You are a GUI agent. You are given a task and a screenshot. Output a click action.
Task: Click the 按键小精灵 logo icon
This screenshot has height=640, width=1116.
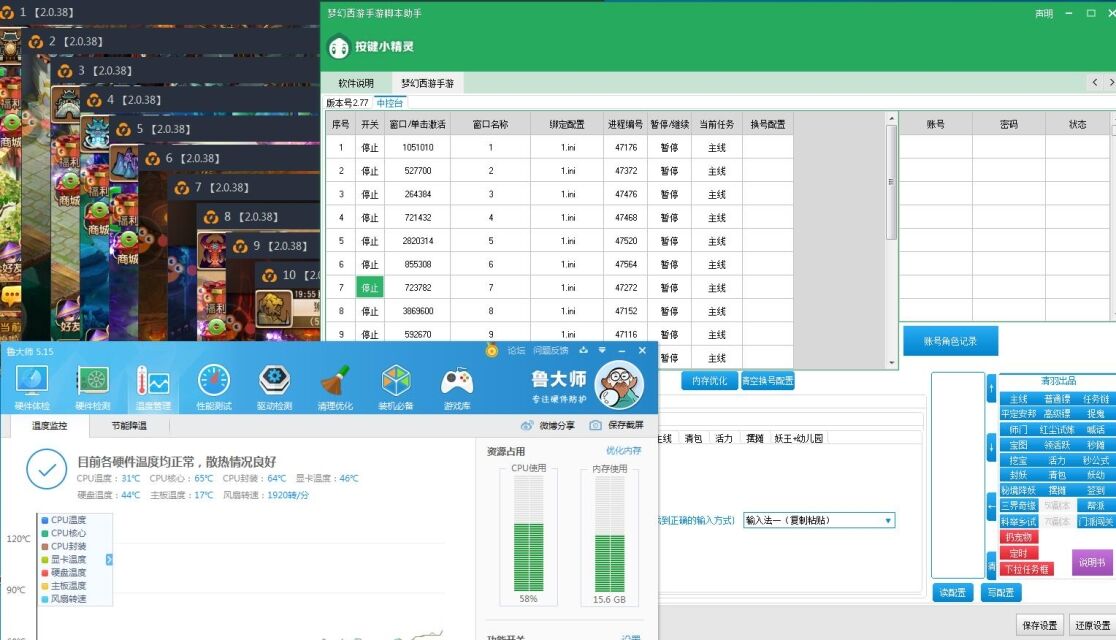tap(339, 47)
